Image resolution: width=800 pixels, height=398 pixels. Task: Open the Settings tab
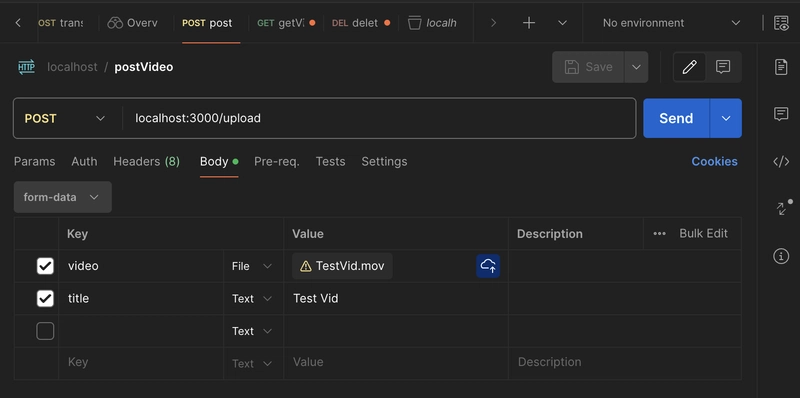point(384,162)
